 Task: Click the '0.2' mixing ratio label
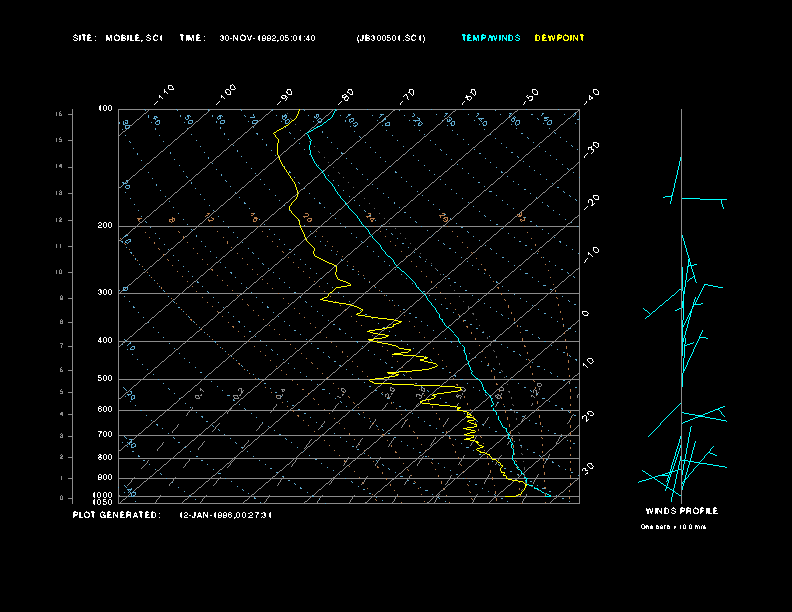tap(238, 394)
